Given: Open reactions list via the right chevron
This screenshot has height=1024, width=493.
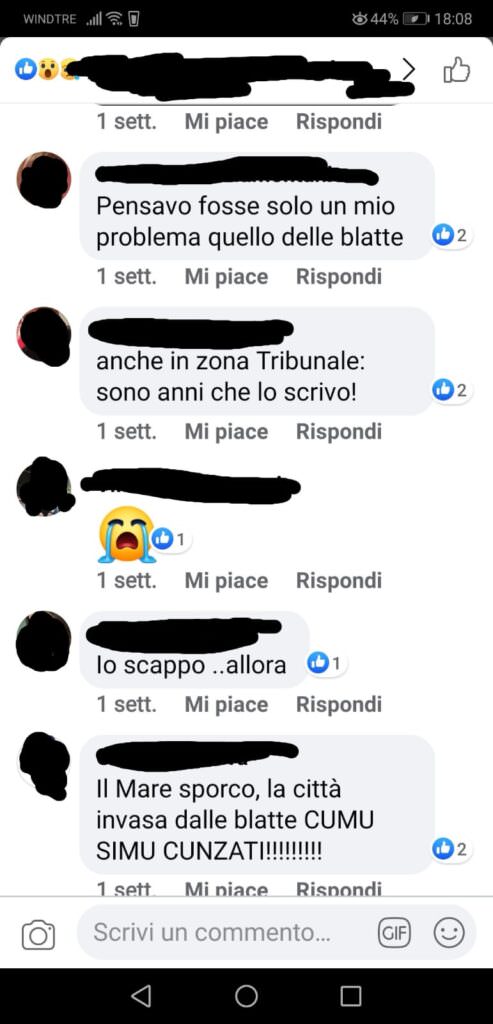Looking at the screenshot, I should (409, 69).
